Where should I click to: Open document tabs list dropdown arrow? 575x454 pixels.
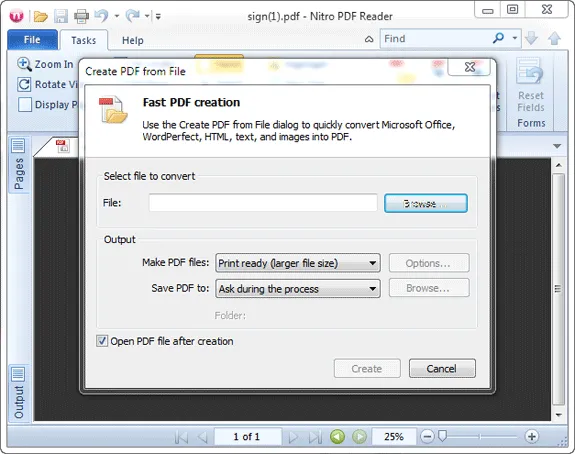557,146
